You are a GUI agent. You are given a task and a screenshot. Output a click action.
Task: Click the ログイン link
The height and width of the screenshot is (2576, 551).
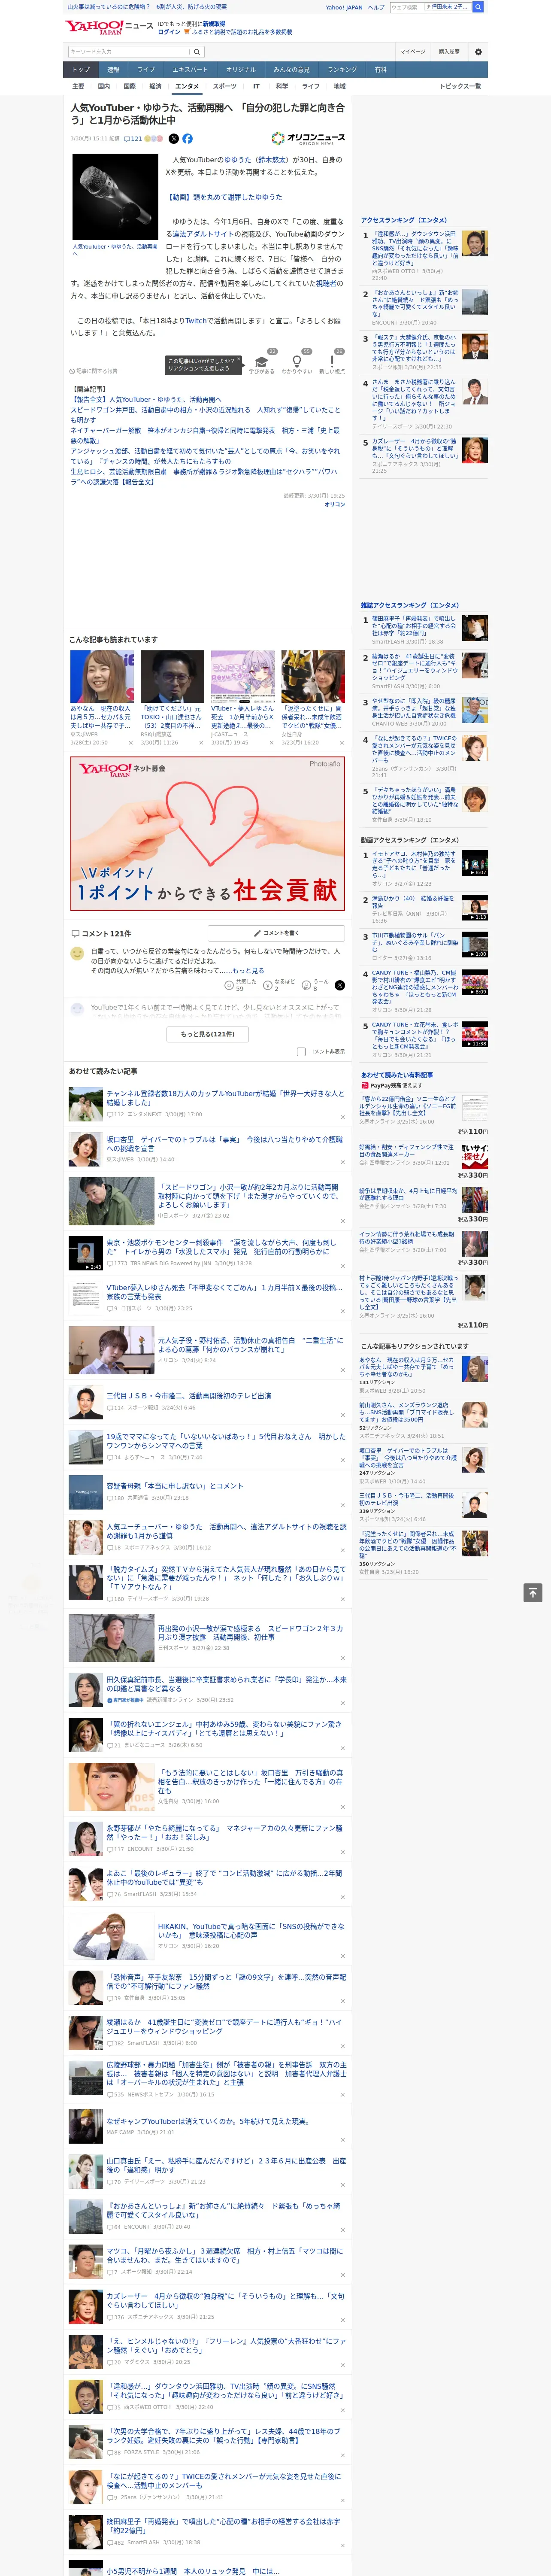pyautogui.click(x=169, y=32)
